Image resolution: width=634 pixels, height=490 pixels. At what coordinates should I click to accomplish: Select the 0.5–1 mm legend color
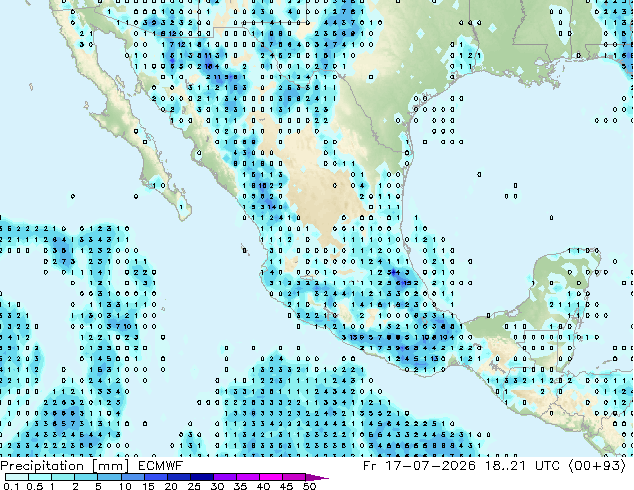click(x=40, y=477)
